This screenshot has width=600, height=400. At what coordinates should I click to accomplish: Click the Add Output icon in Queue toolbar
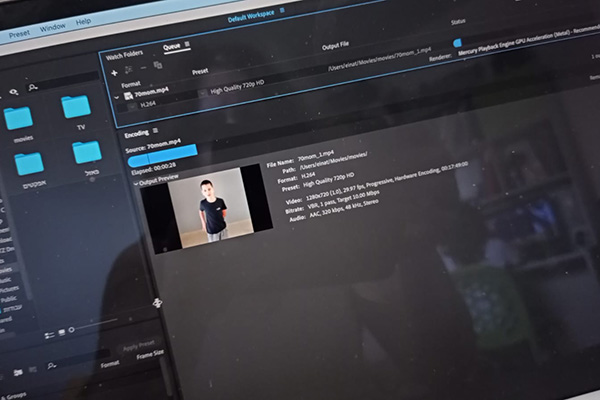click(129, 70)
